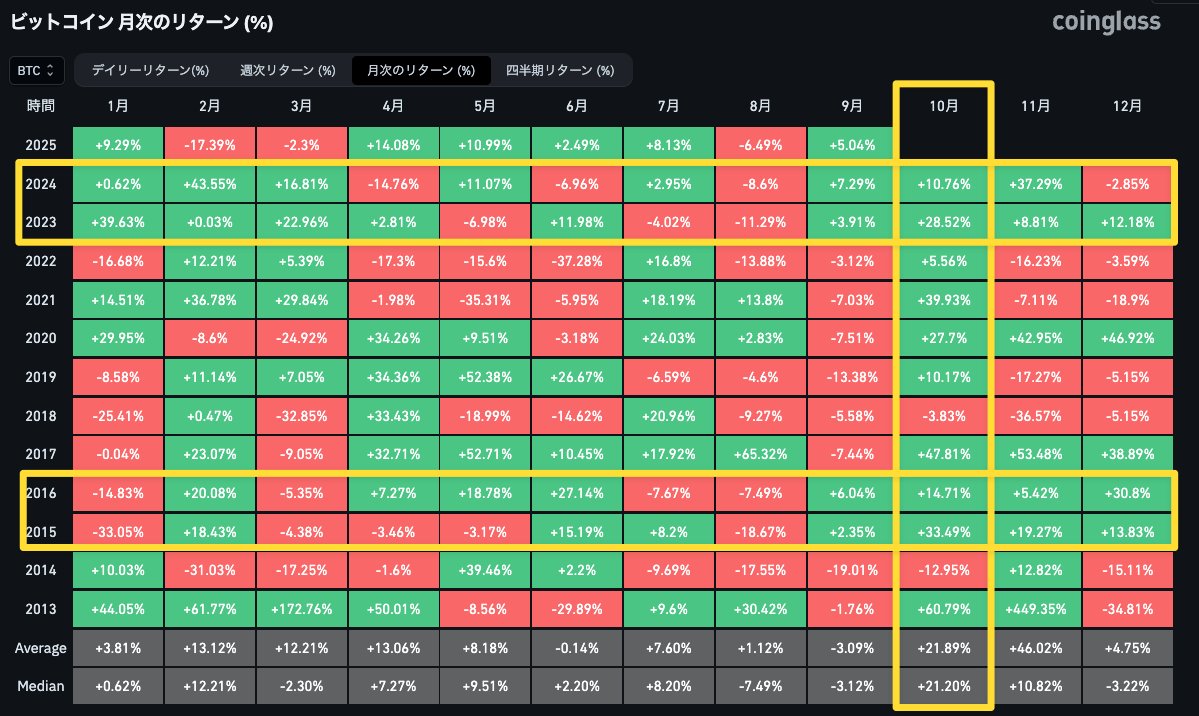The width and height of the screenshot is (1199, 716).
Task: Select the Average row label
Action: (40, 647)
